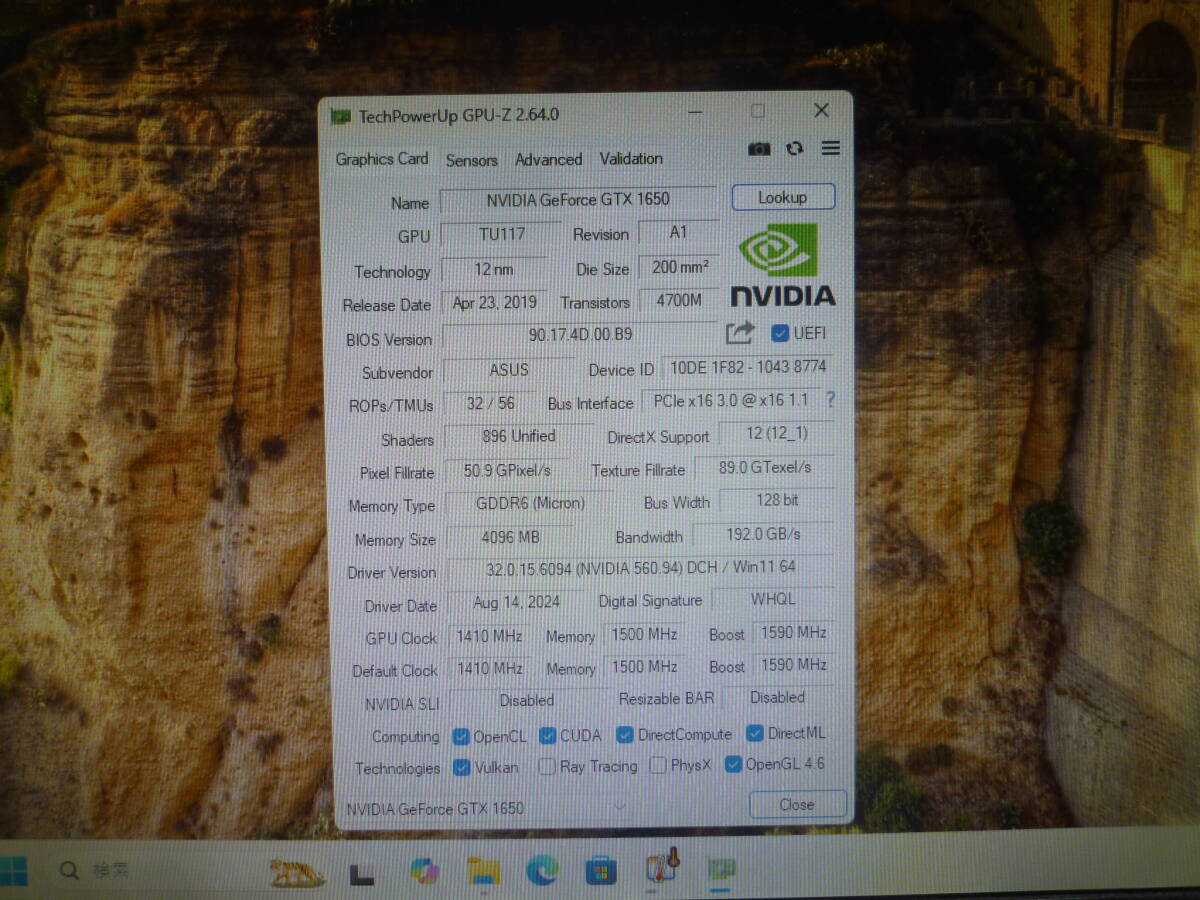The width and height of the screenshot is (1200, 900).
Task: Click the refresh icon in GPU-Z
Action: click(x=795, y=148)
